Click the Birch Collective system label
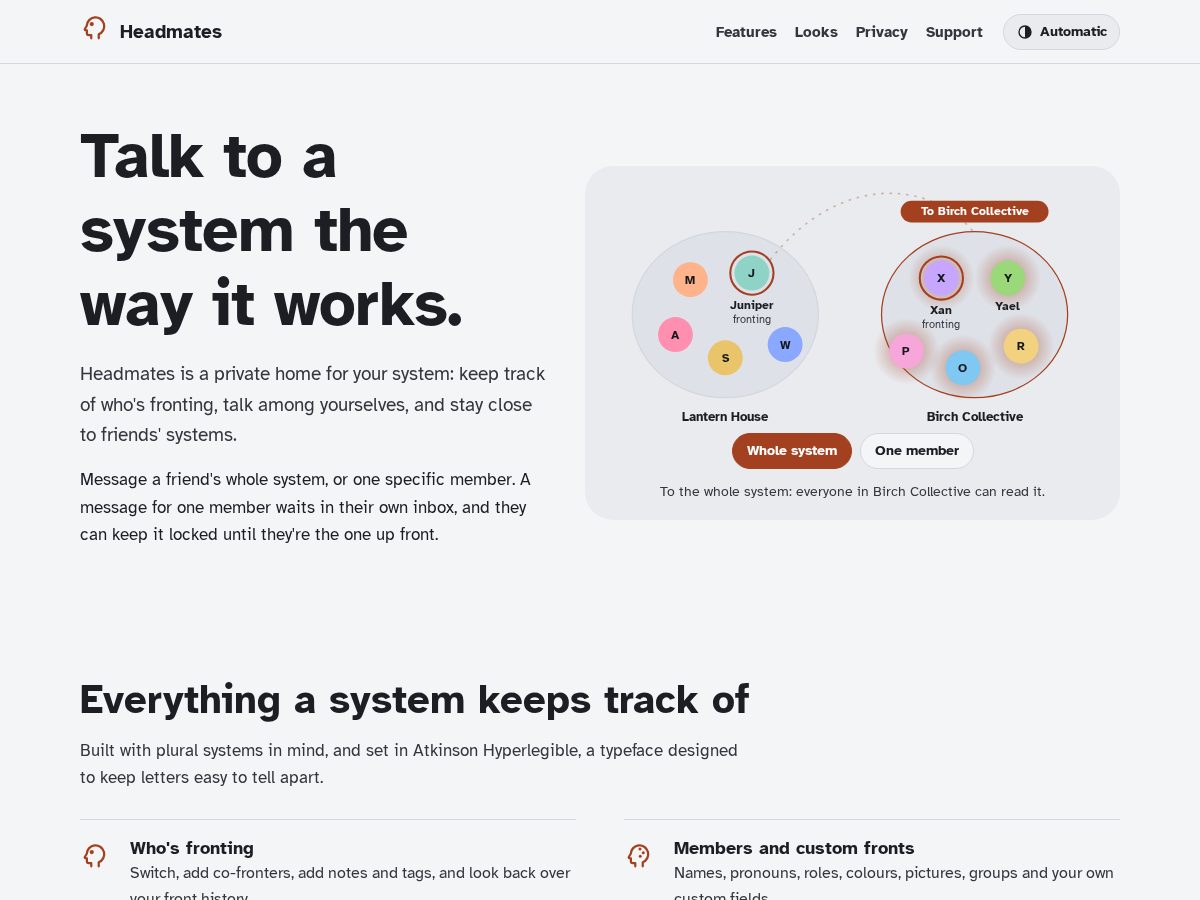Viewport: 1200px width, 900px height. click(975, 417)
